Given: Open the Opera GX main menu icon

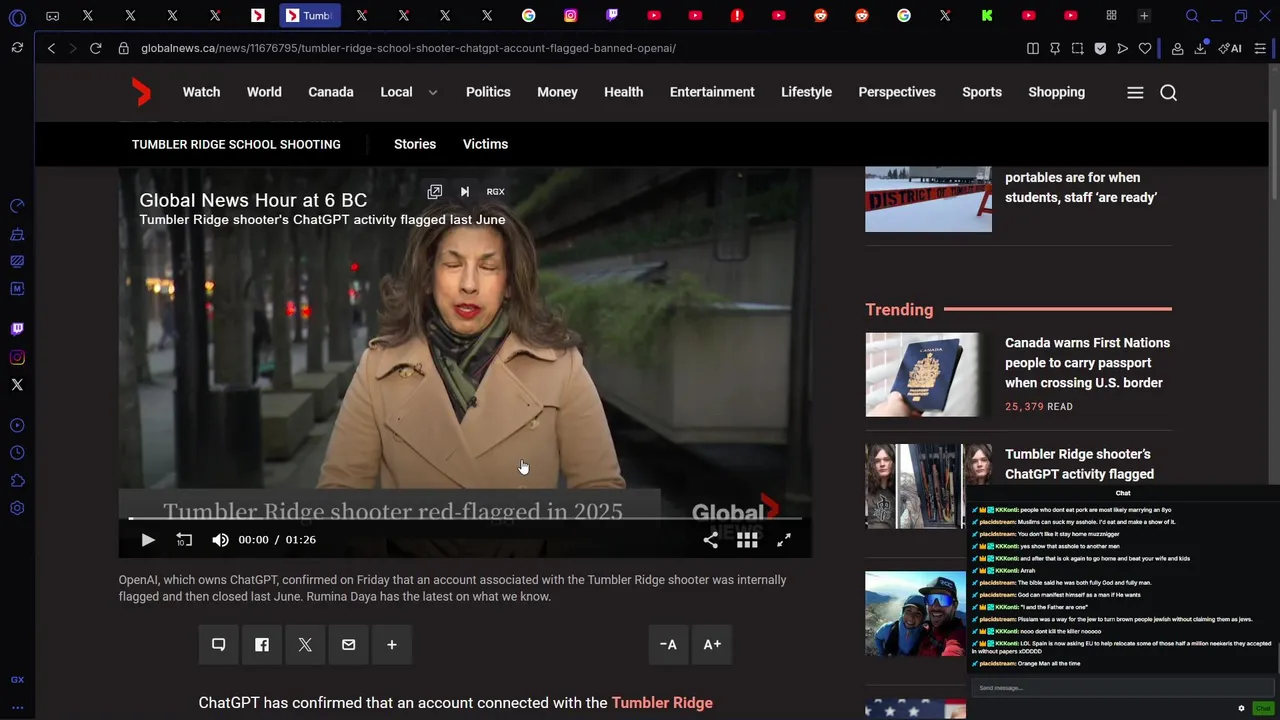Looking at the screenshot, I should (x=17, y=16).
